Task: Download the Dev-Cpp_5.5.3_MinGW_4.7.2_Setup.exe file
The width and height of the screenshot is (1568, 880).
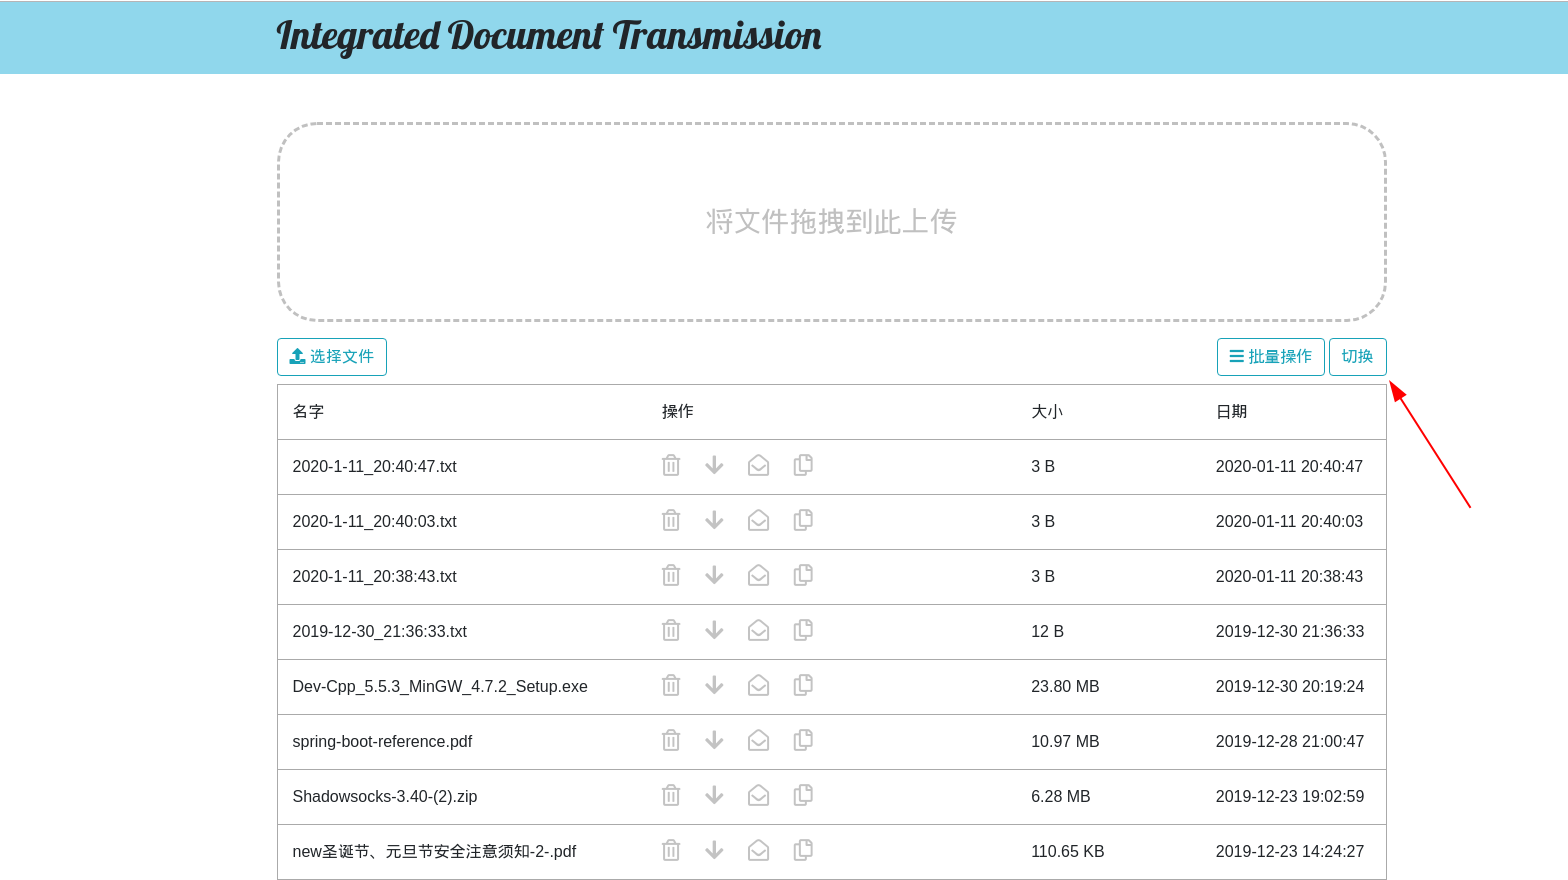Action: [714, 686]
